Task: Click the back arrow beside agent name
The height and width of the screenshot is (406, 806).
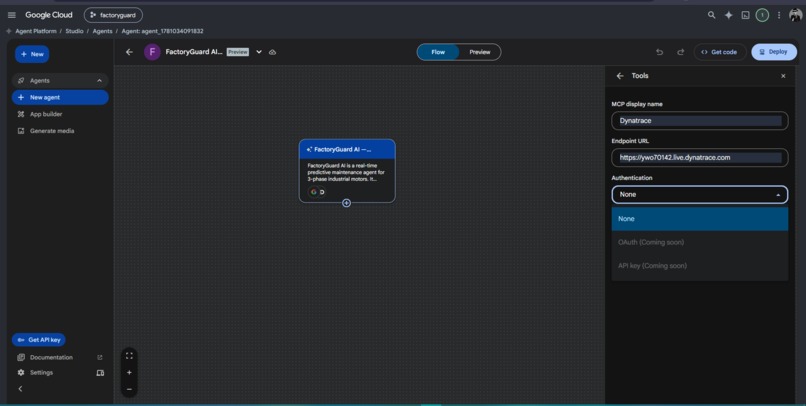Action: [130, 52]
